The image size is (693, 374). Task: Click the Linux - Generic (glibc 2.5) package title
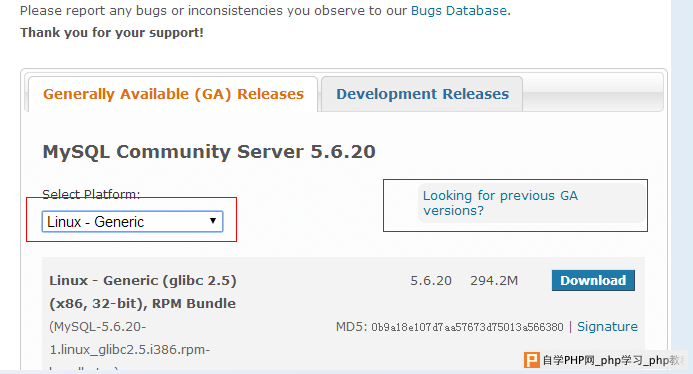[143, 292]
